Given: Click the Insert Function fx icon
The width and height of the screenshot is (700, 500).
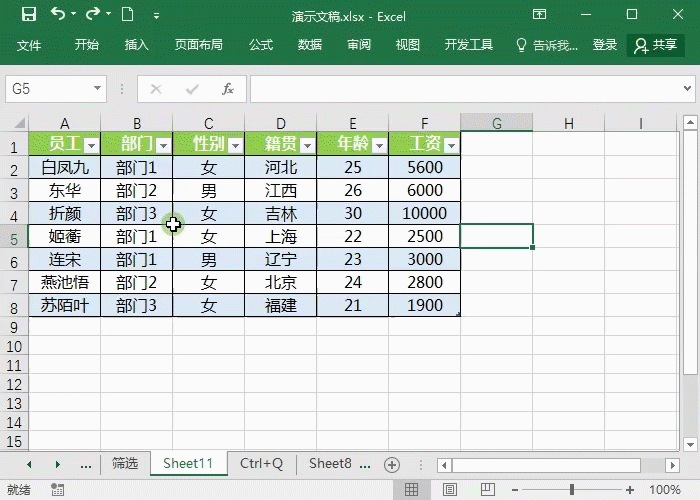Looking at the screenshot, I should (227, 89).
